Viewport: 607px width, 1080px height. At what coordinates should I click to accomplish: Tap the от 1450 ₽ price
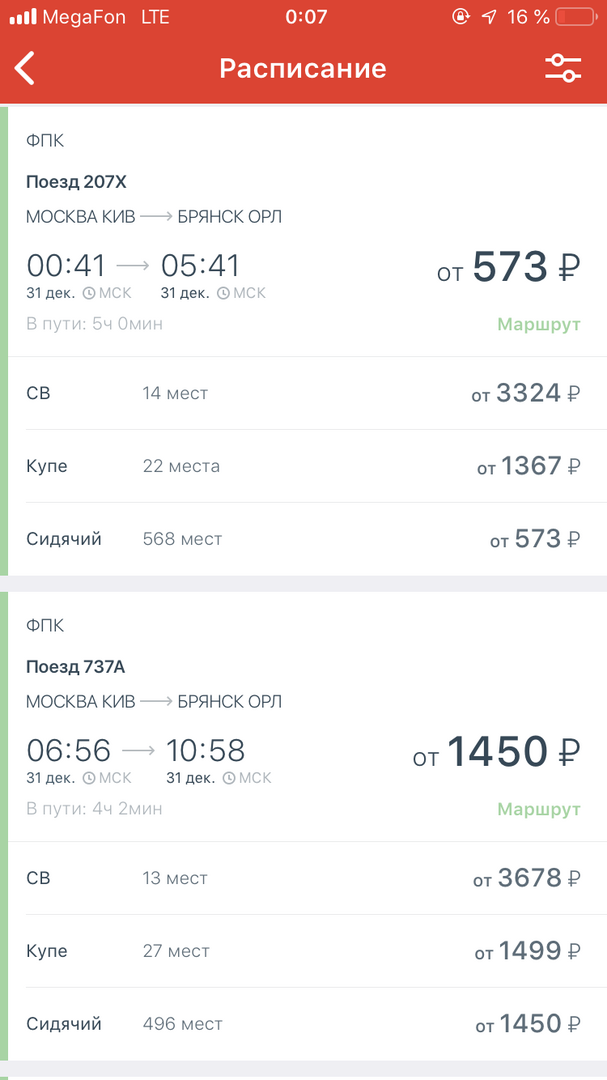496,753
